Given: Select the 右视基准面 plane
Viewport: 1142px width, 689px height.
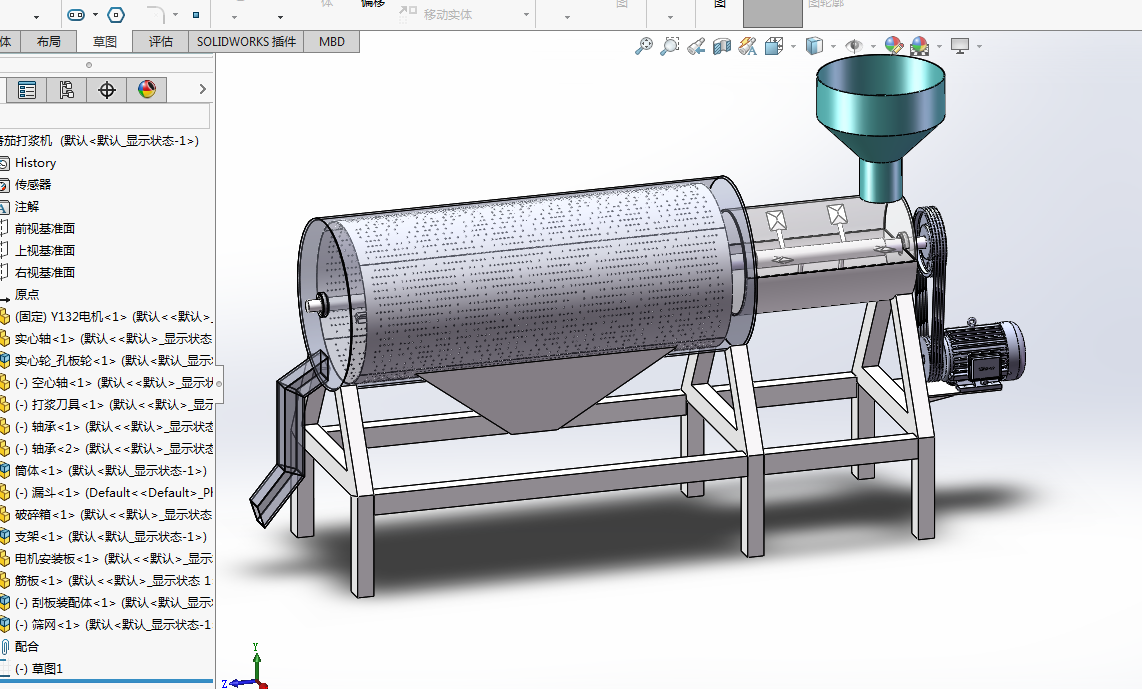Looking at the screenshot, I should click(x=44, y=272).
